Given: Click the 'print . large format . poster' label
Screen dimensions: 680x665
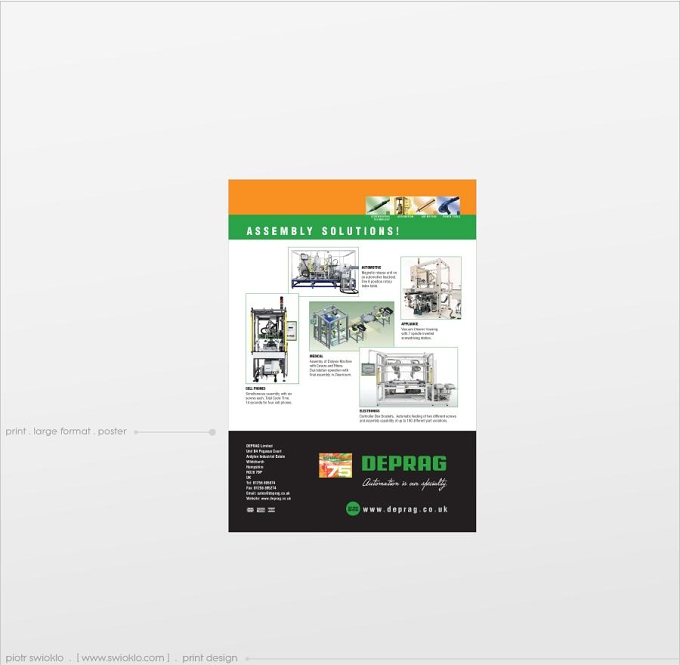Looking at the screenshot, I should (x=66, y=432).
